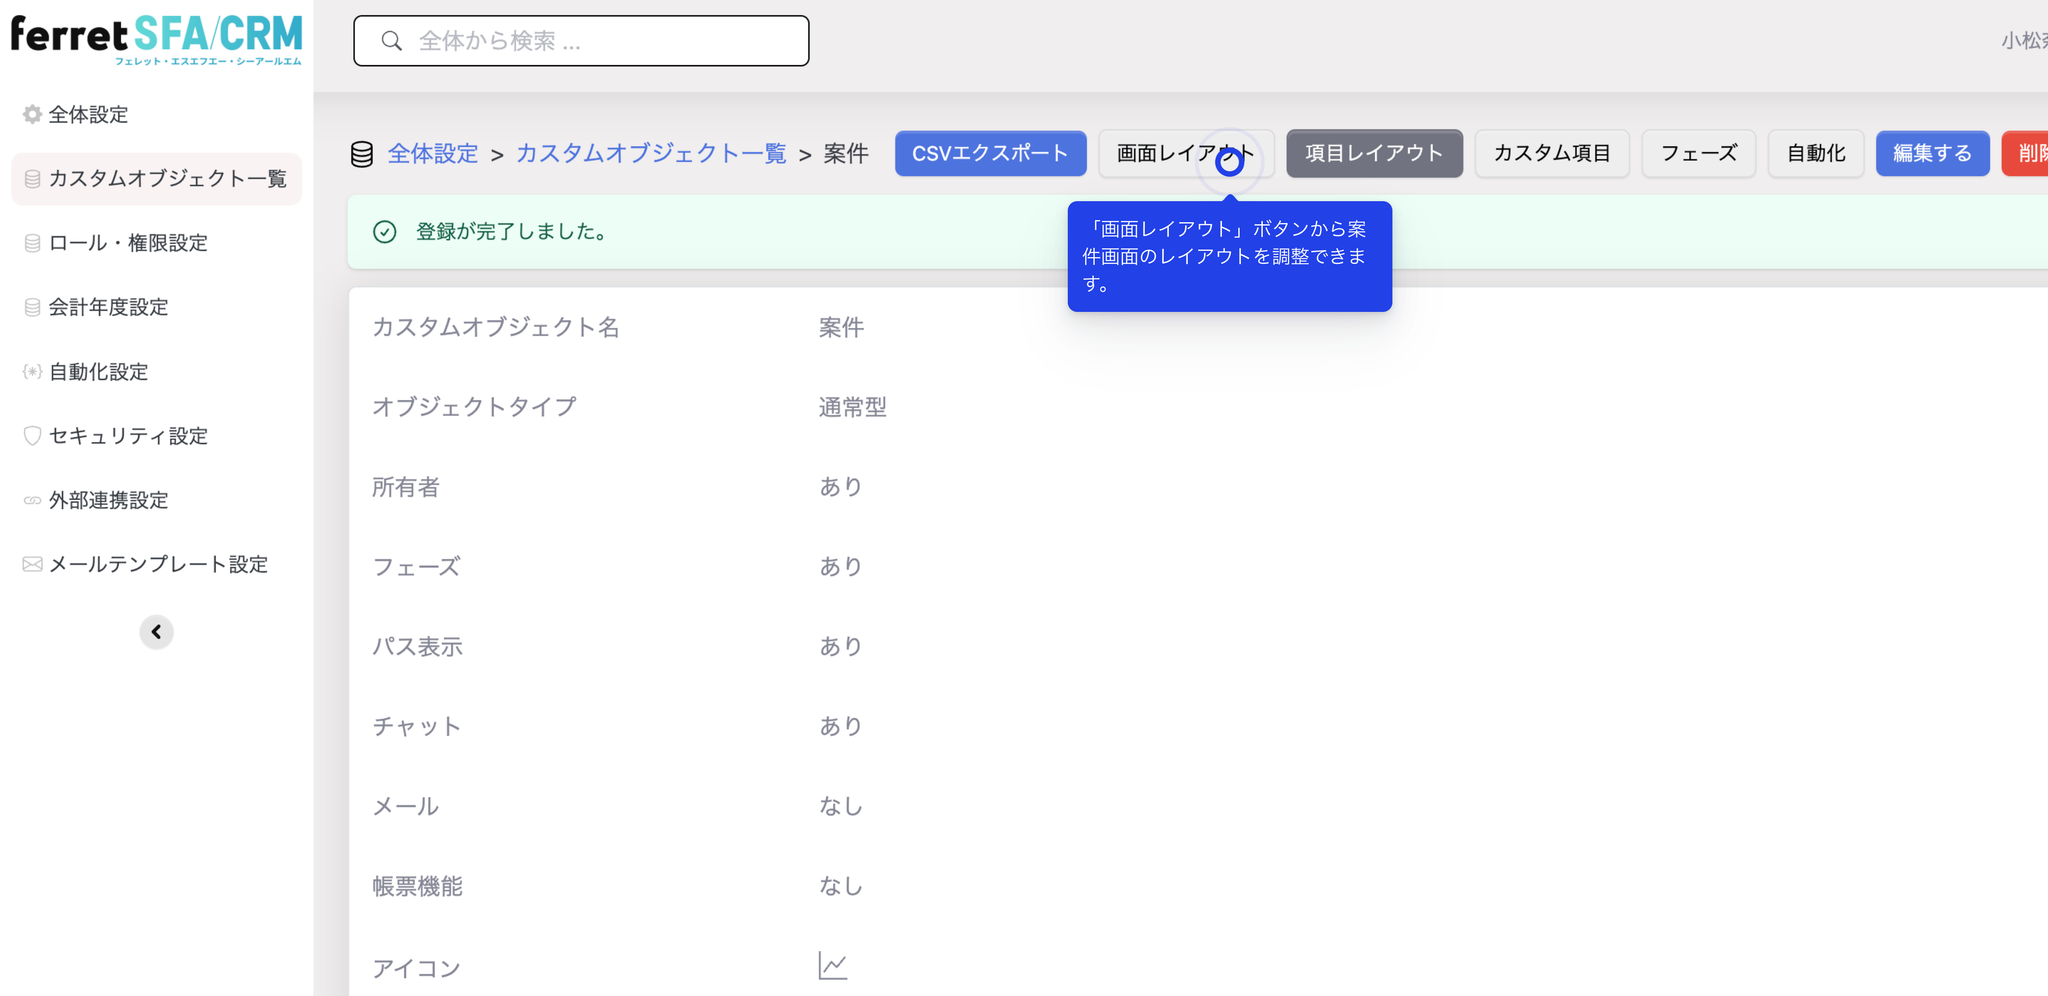Click the 案件 text in the breadcrumb
Screen dimensions: 2048x996
pyautogui.click(x=846, y=154)
